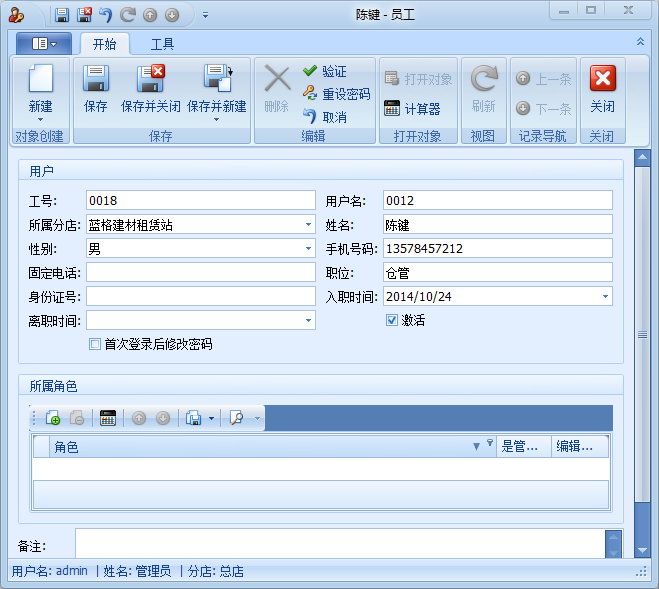
Task: Click the 取消 (Cancel) undo icon
Action: click(310, 117)
